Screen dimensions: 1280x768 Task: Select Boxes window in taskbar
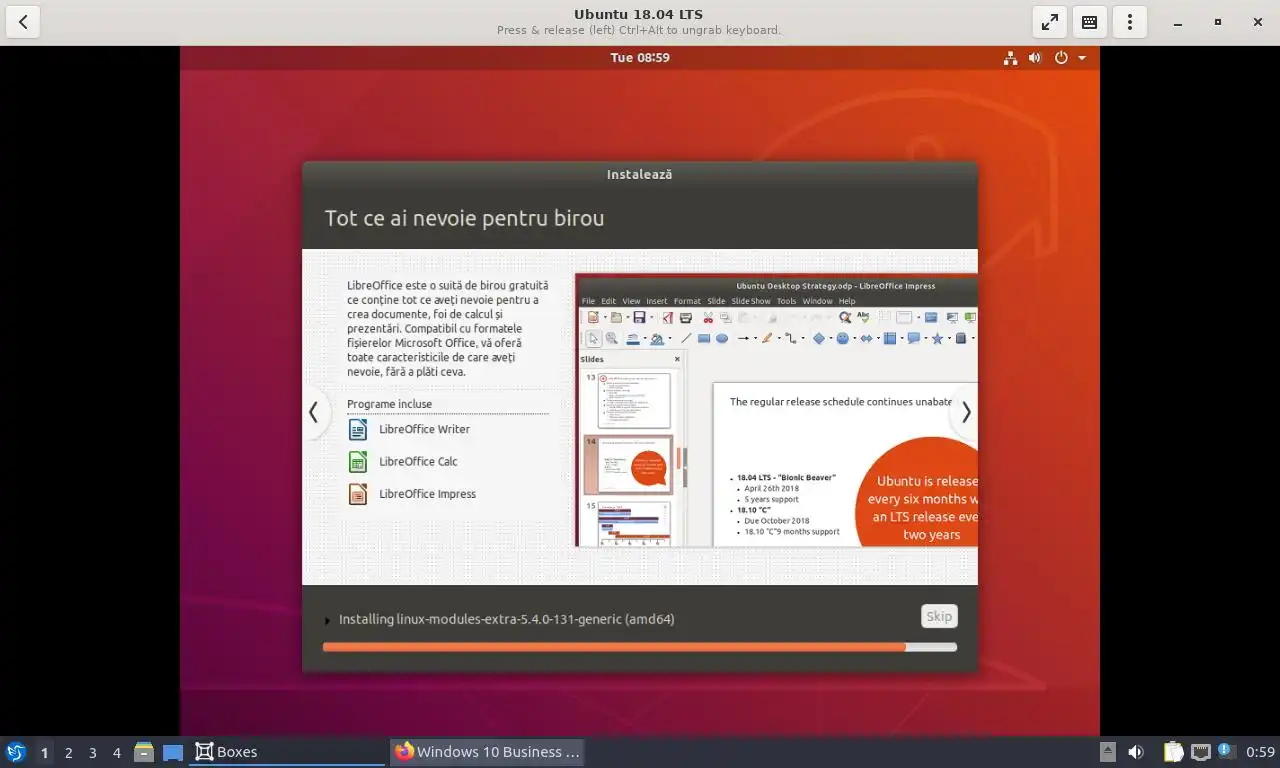[287, 752]
